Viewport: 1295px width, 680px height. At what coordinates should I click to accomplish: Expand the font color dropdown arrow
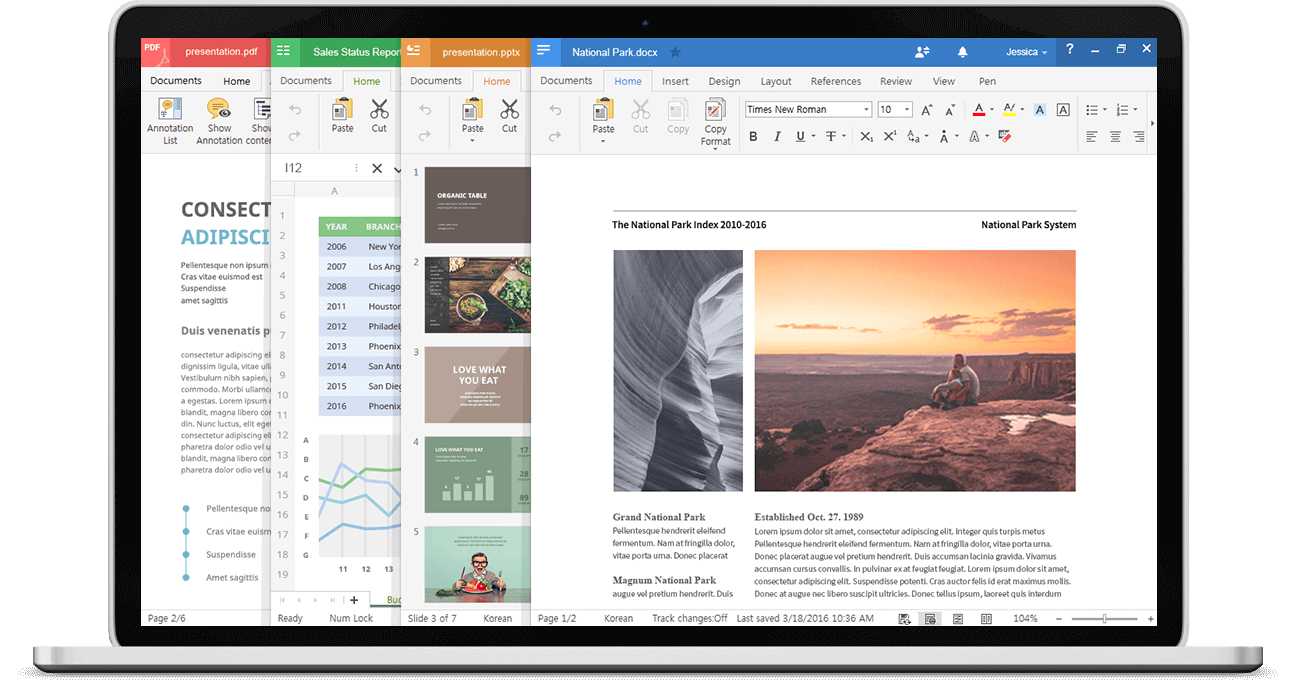[992, 110]
